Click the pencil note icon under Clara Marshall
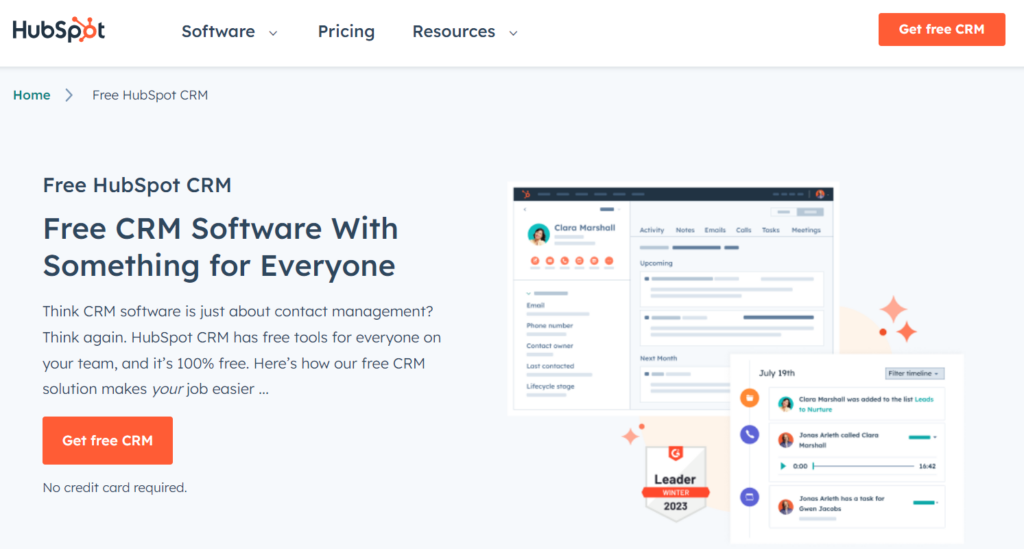Image resolution: width=1024 pixels, height=549 pixels. coord(535,261)
